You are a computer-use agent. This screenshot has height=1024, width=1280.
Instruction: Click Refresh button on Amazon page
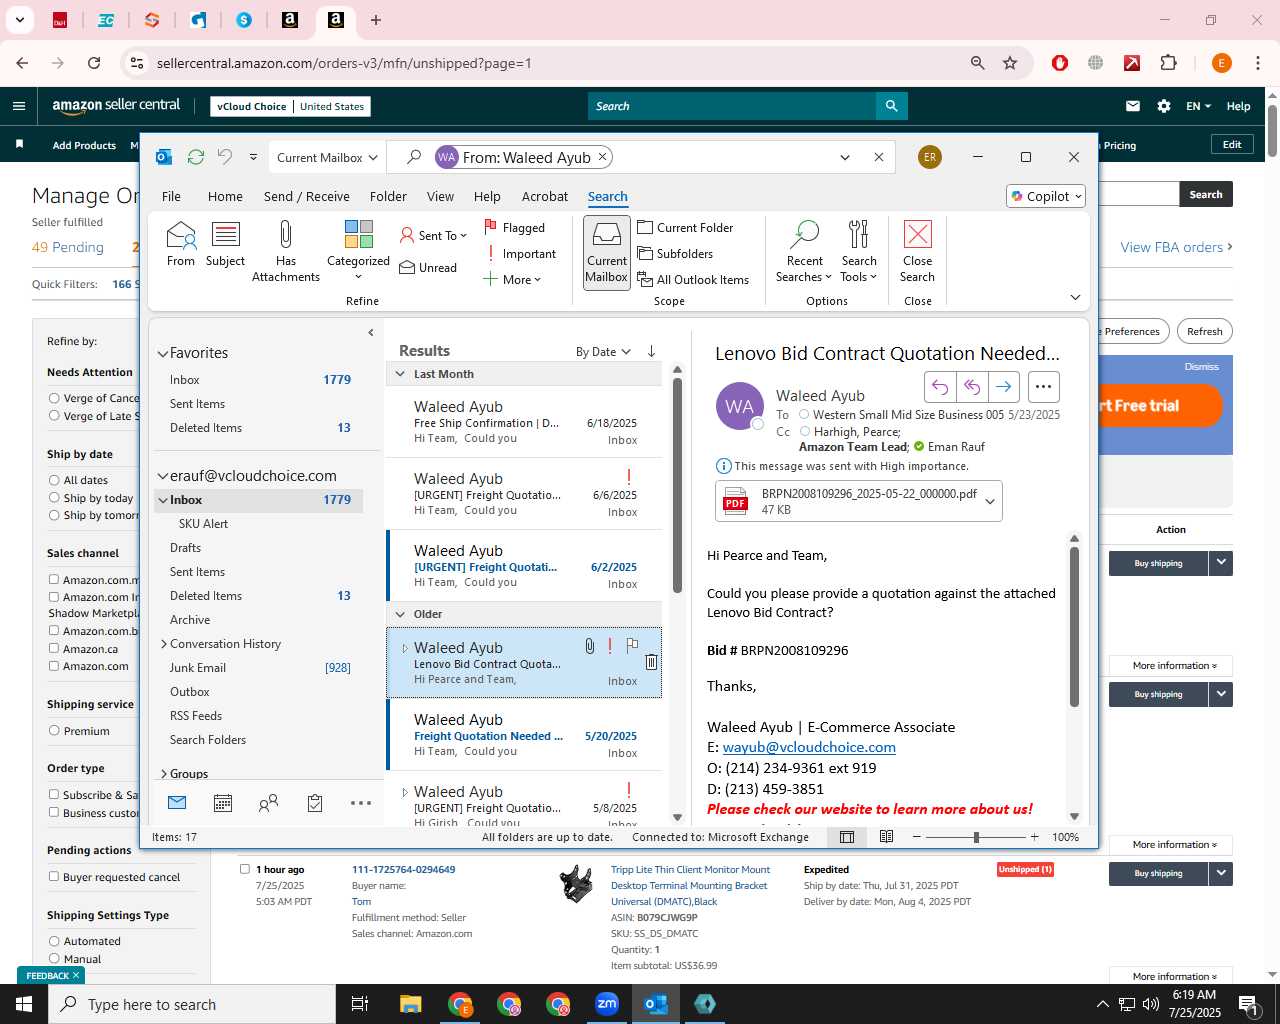coord(1204,332)
